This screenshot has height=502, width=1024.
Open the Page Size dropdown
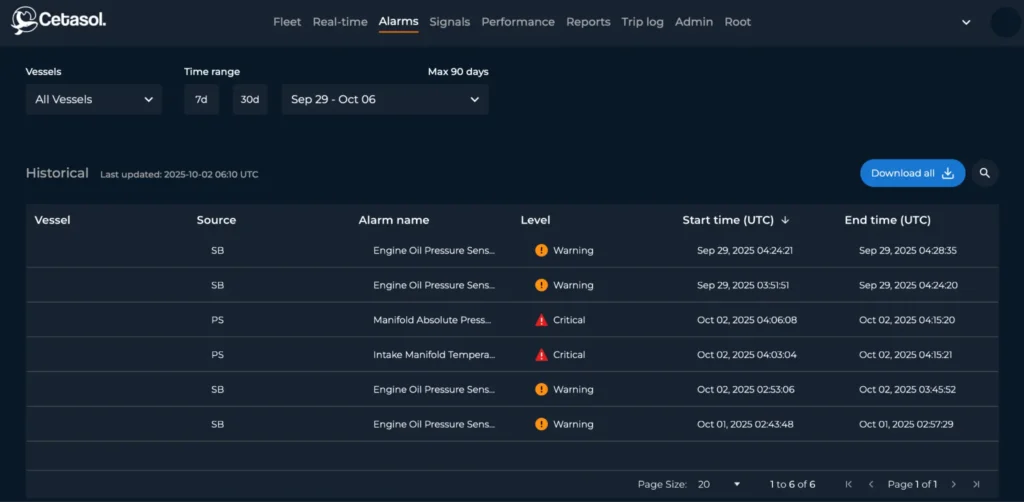(x=719, y=484)
